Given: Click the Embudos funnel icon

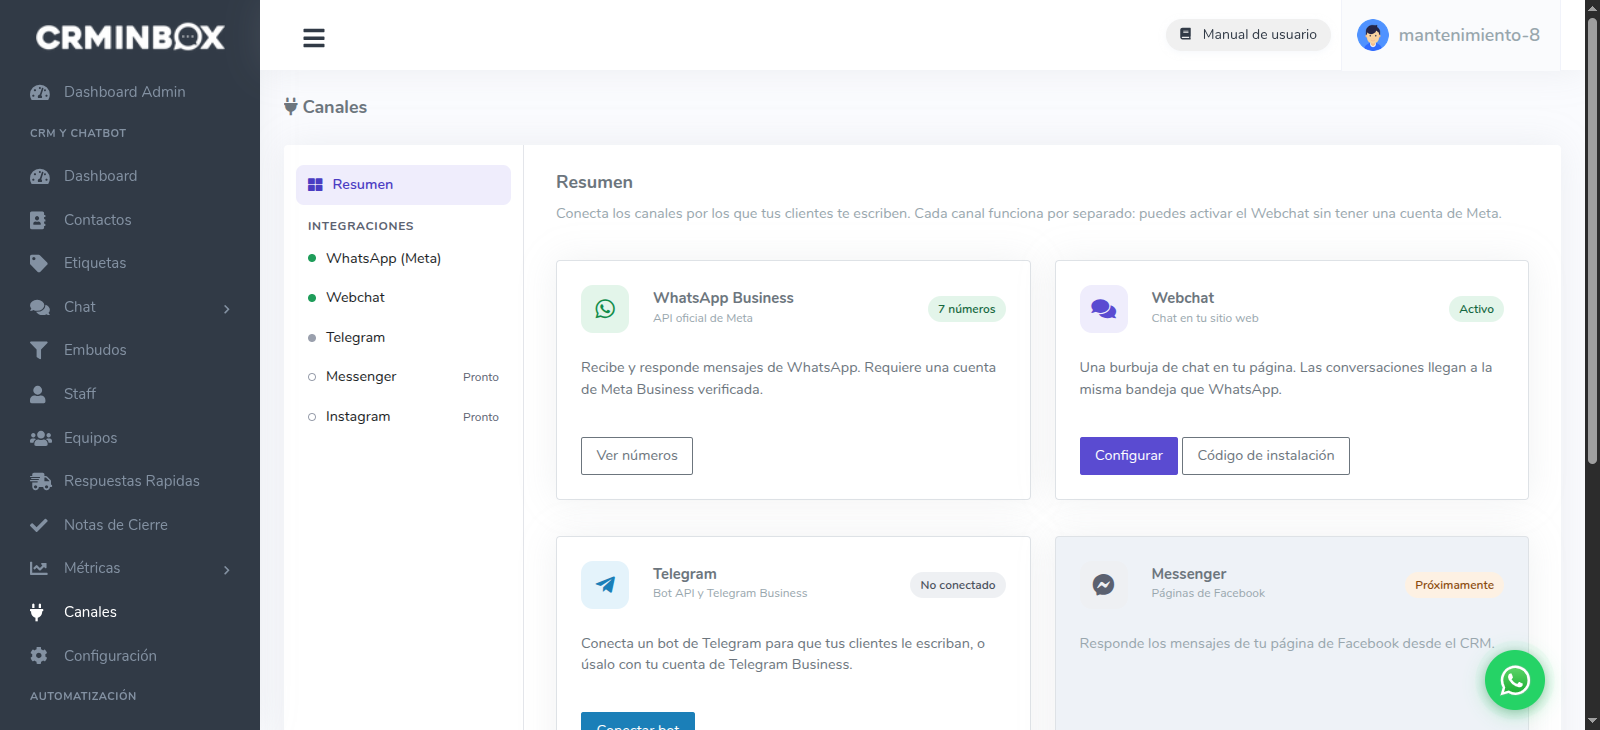Looking at the screenshot, I should click(x=39, y=350).
